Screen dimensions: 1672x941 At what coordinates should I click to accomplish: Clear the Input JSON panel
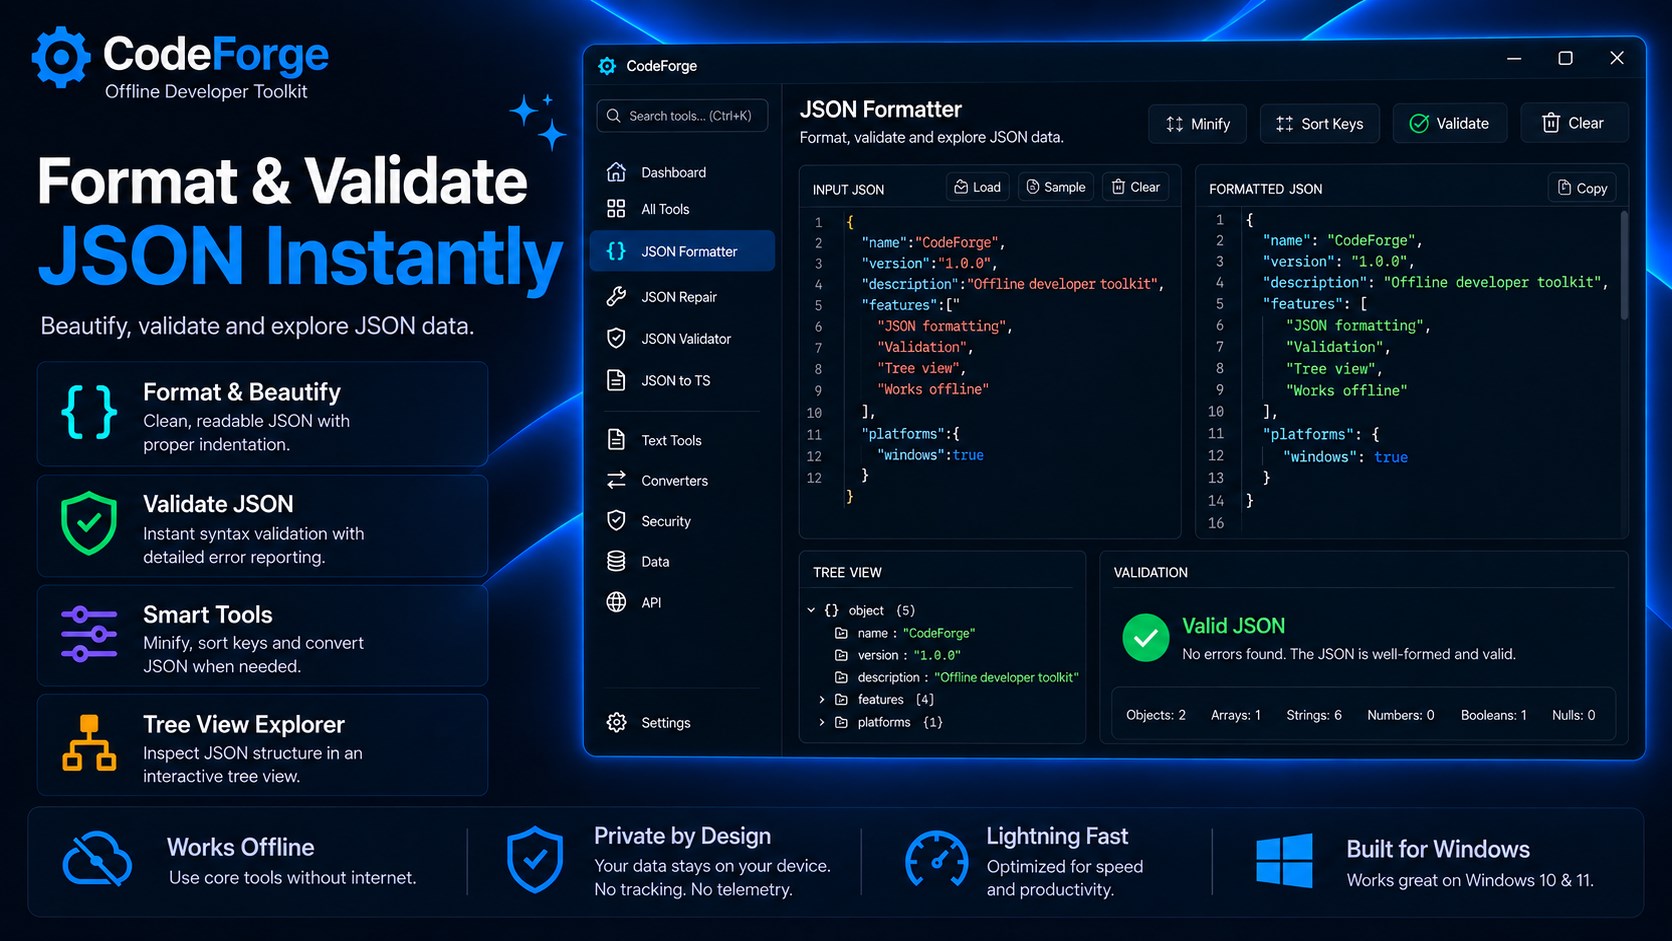click(1135, 187)
